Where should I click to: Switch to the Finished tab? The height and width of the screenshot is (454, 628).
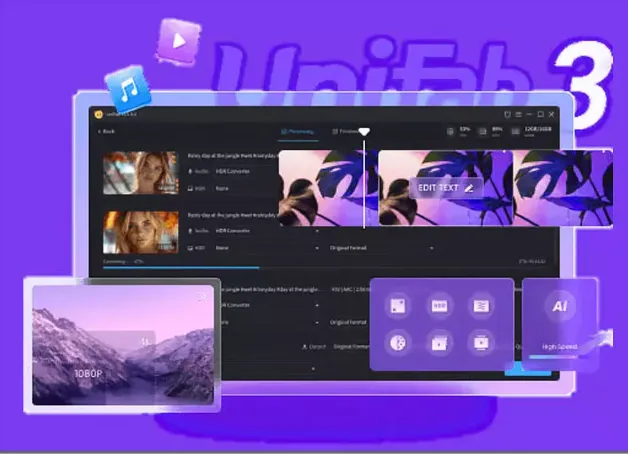[345, 131]
